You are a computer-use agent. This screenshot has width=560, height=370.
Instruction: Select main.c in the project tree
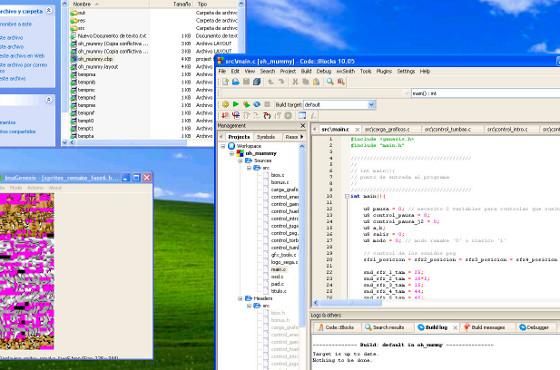[x=278, y=269]
